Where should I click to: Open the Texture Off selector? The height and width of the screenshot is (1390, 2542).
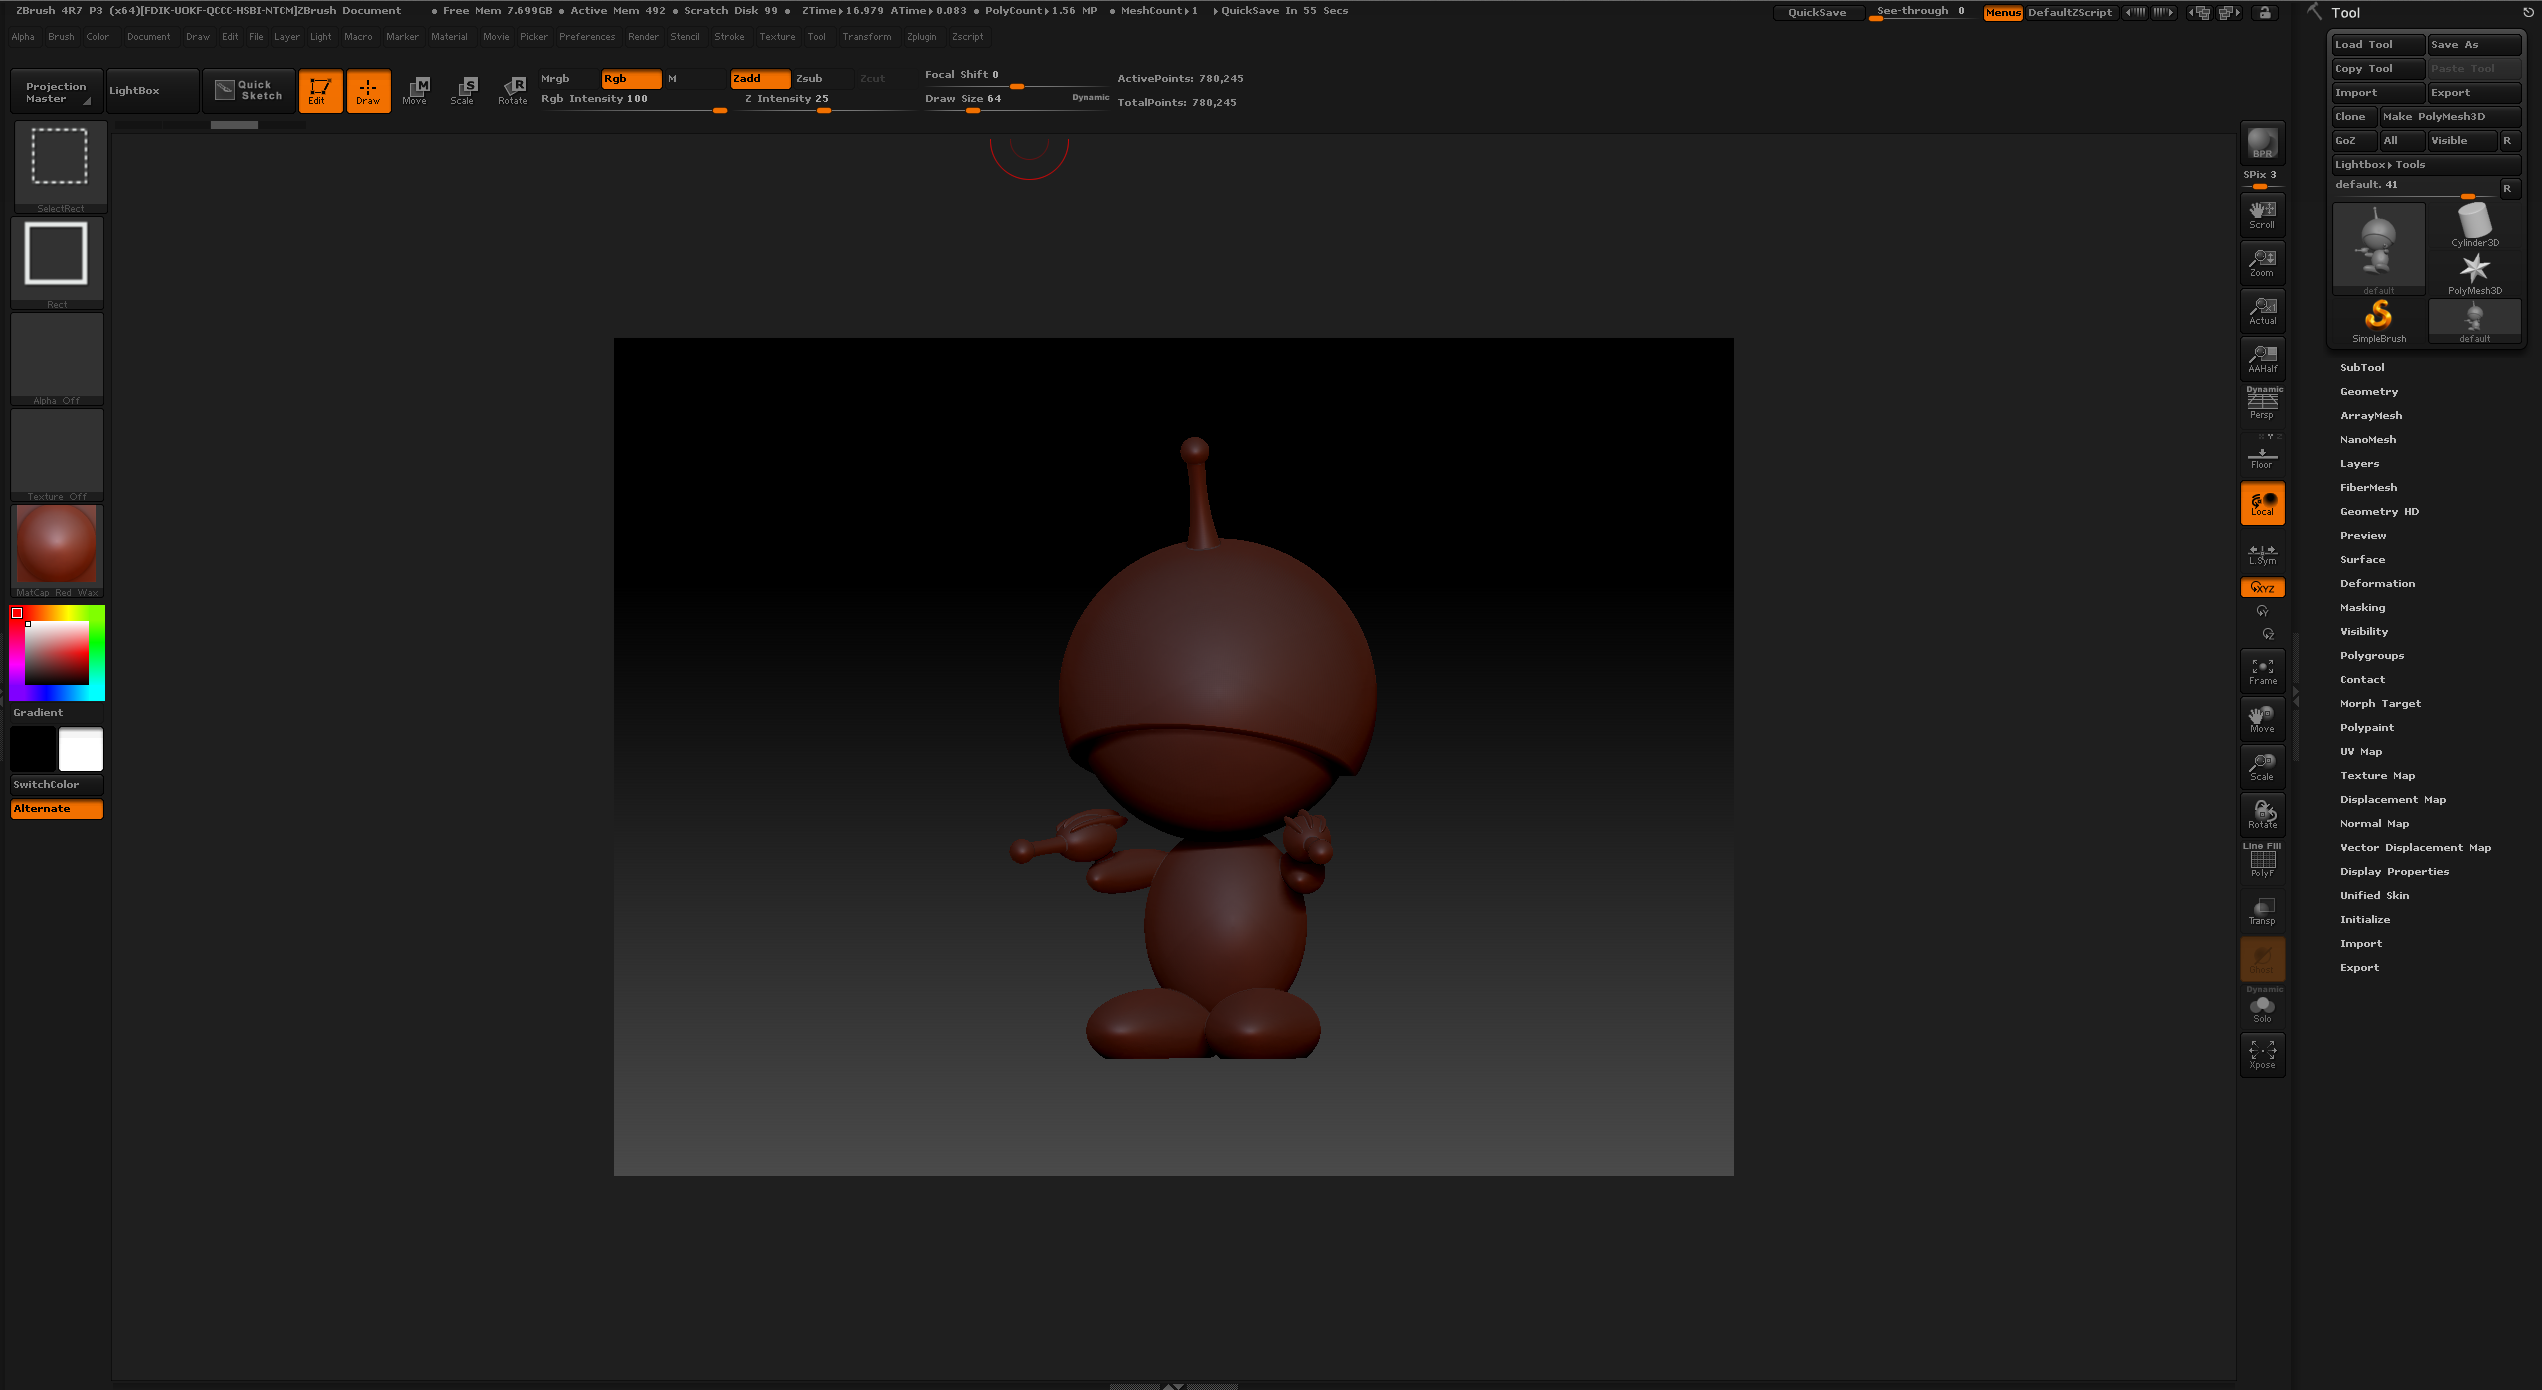(57, 455)
